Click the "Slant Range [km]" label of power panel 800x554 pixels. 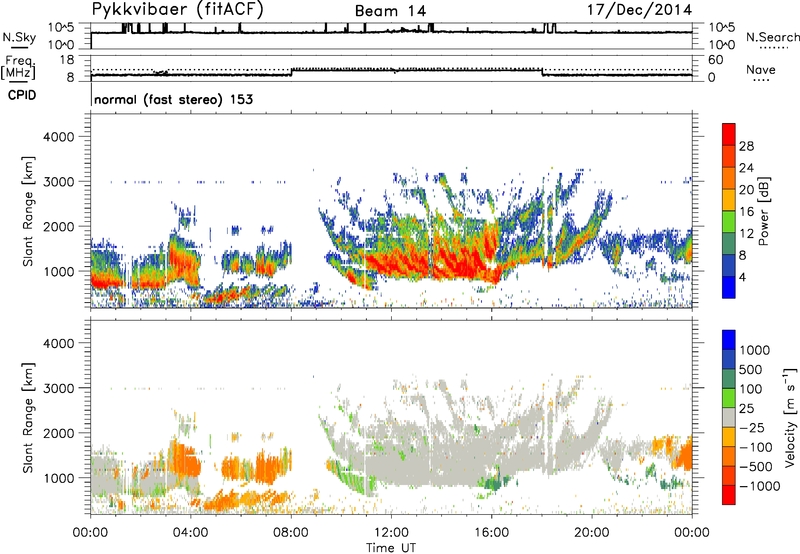pyautogui.click(x=28, y=211)
